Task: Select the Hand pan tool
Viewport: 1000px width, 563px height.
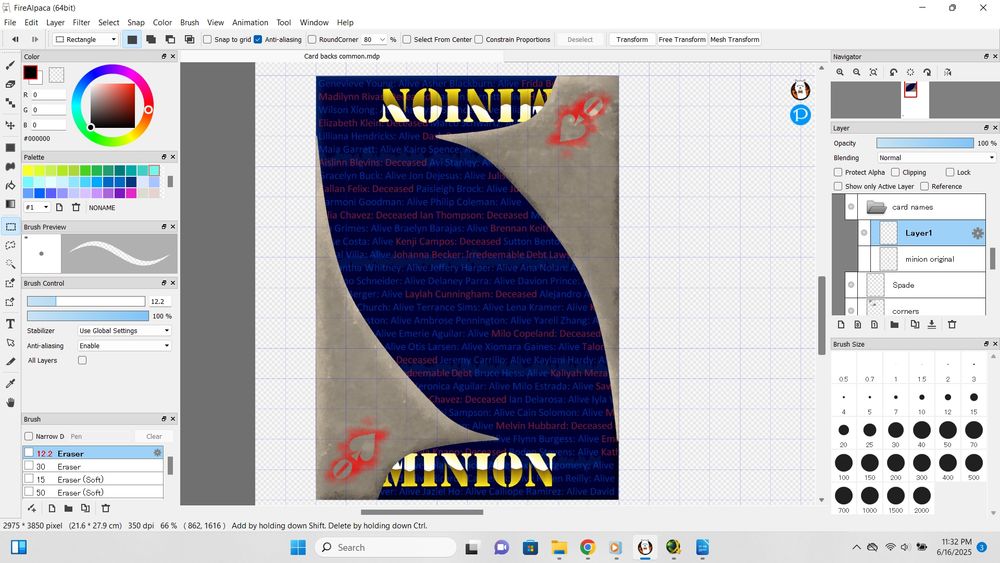Action: [x=10, y=402]
